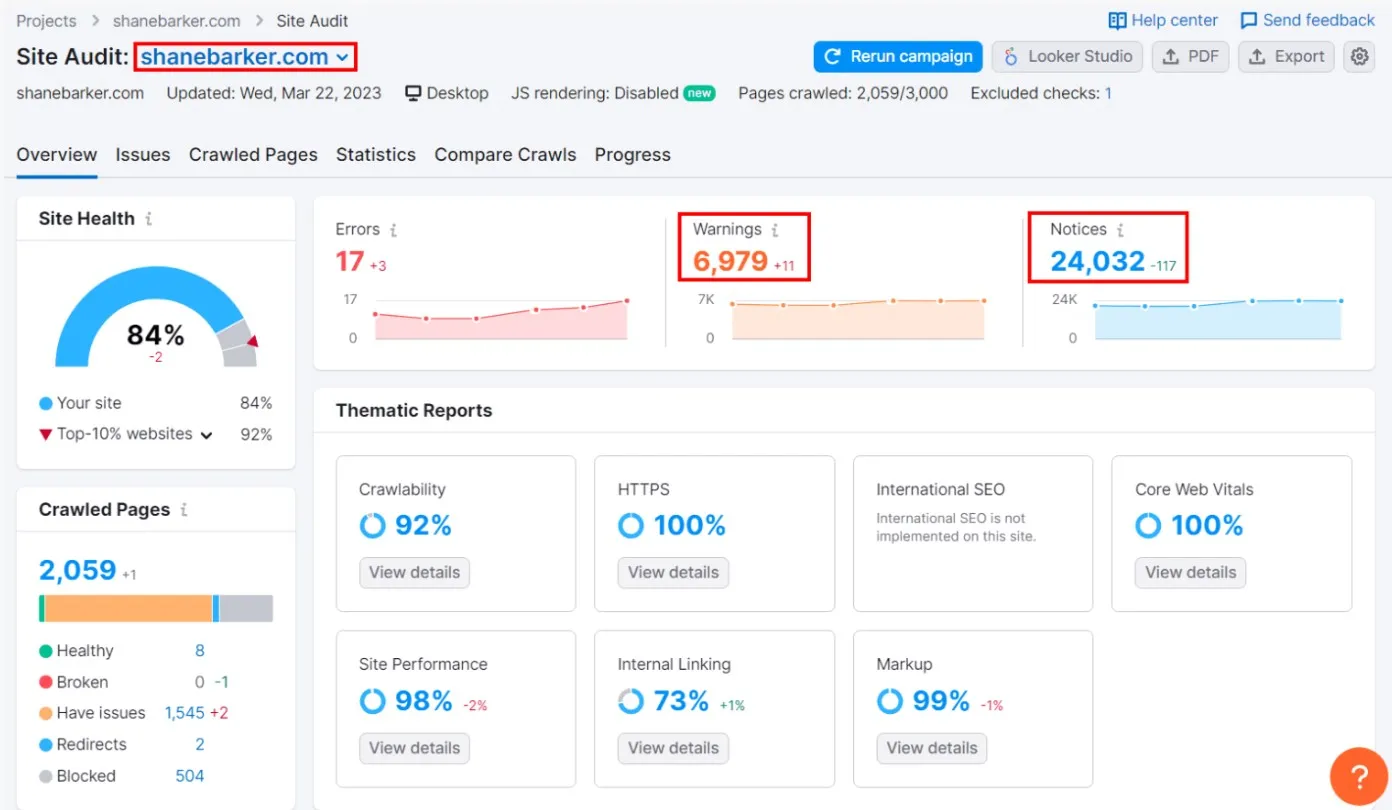Click Have issues count 1,545
The height and width of the screenshot is (810, 1392).
coord(185,713)
